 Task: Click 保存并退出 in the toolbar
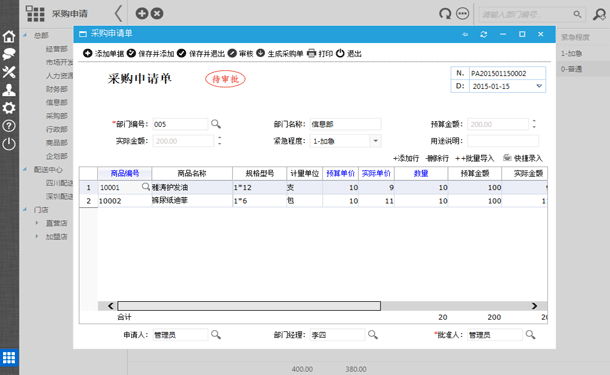click(x=201, y=53)
